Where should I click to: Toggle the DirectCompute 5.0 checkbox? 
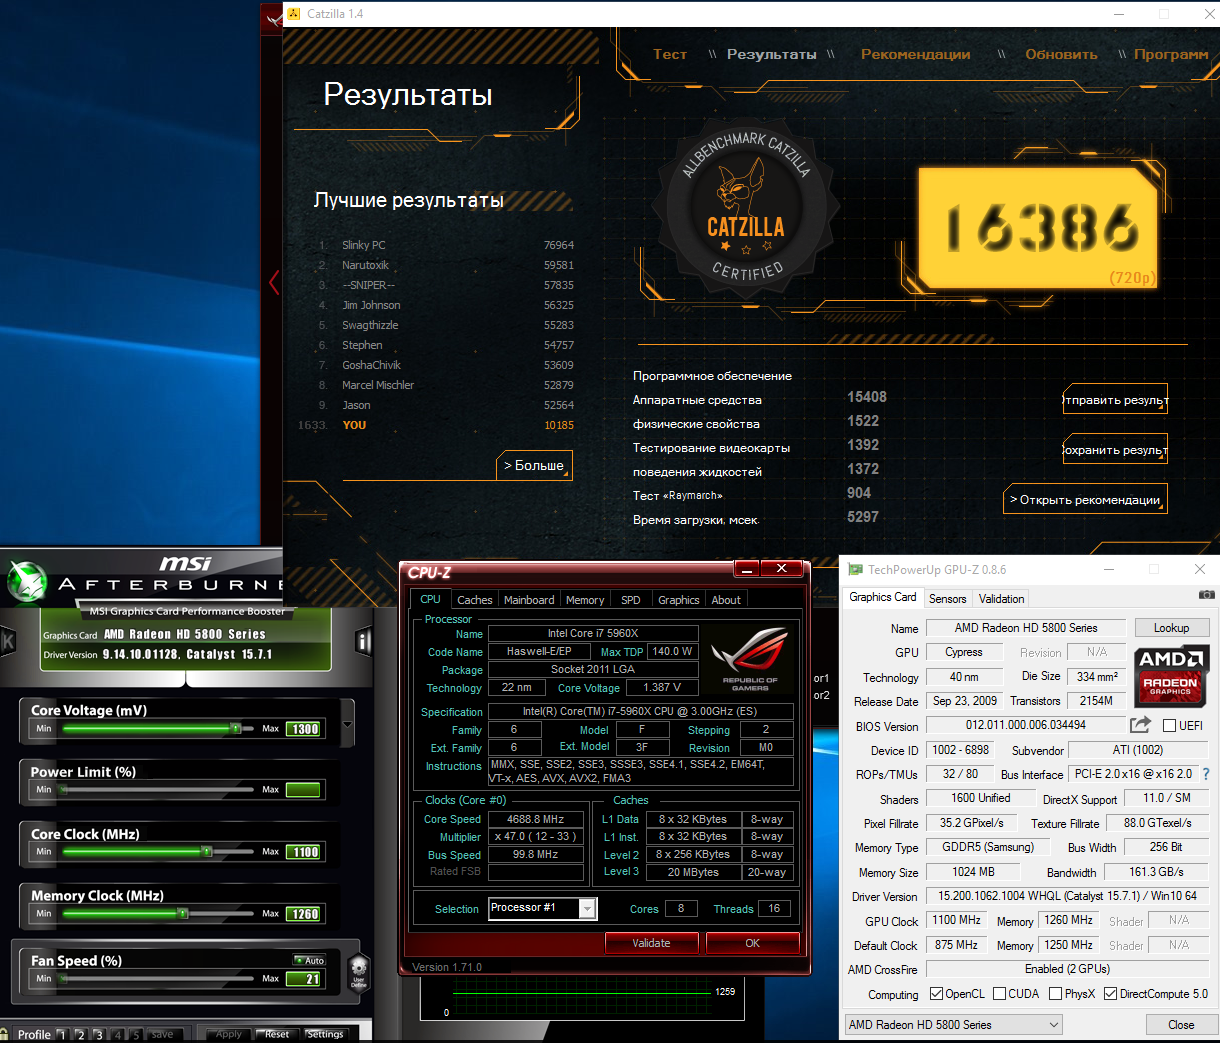pyautogui.click(x=1110, y=994)
